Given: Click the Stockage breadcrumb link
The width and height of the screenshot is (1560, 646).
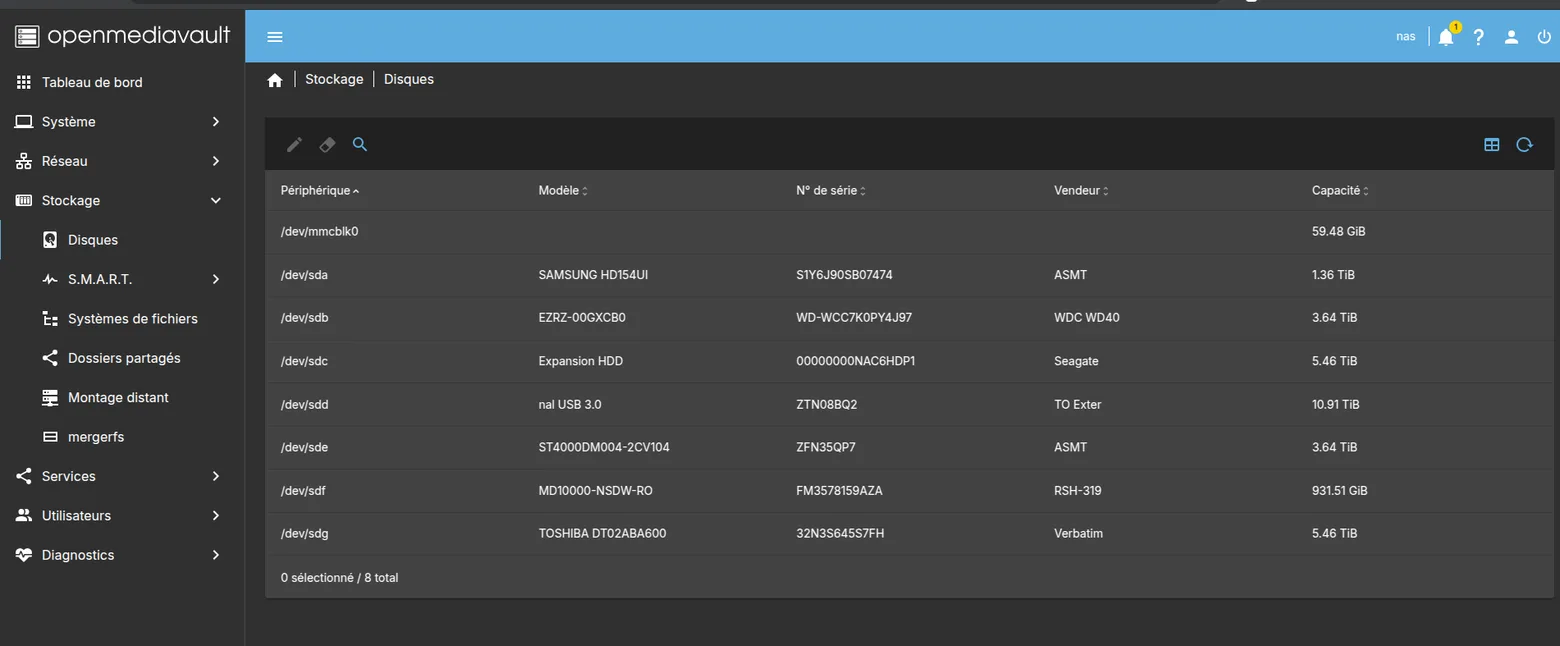Looking at the screenshot, I should 334,79.
